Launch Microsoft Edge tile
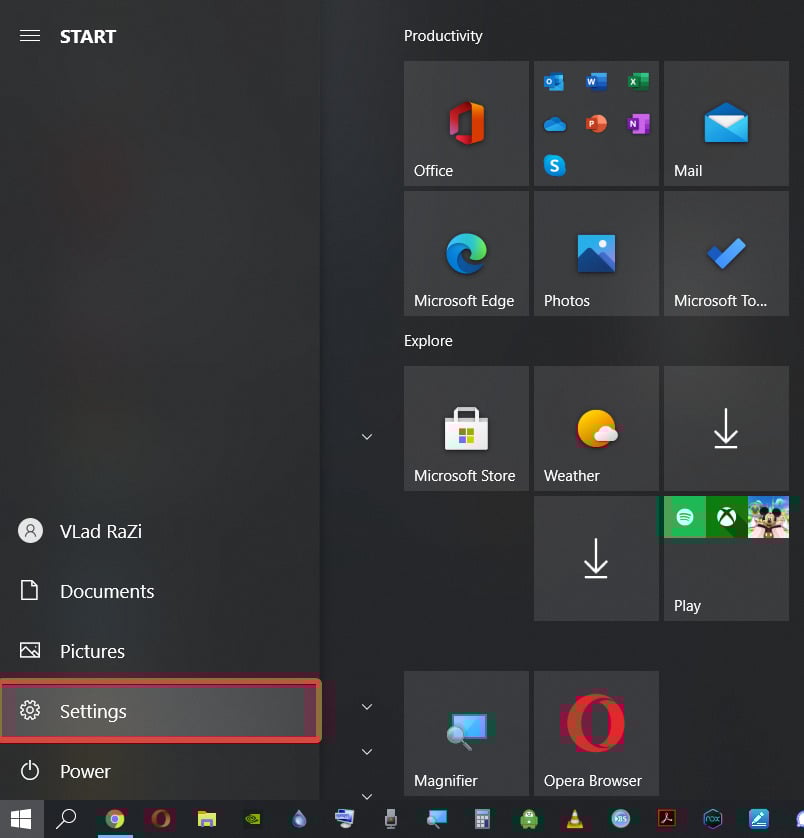 coord(466,253)
